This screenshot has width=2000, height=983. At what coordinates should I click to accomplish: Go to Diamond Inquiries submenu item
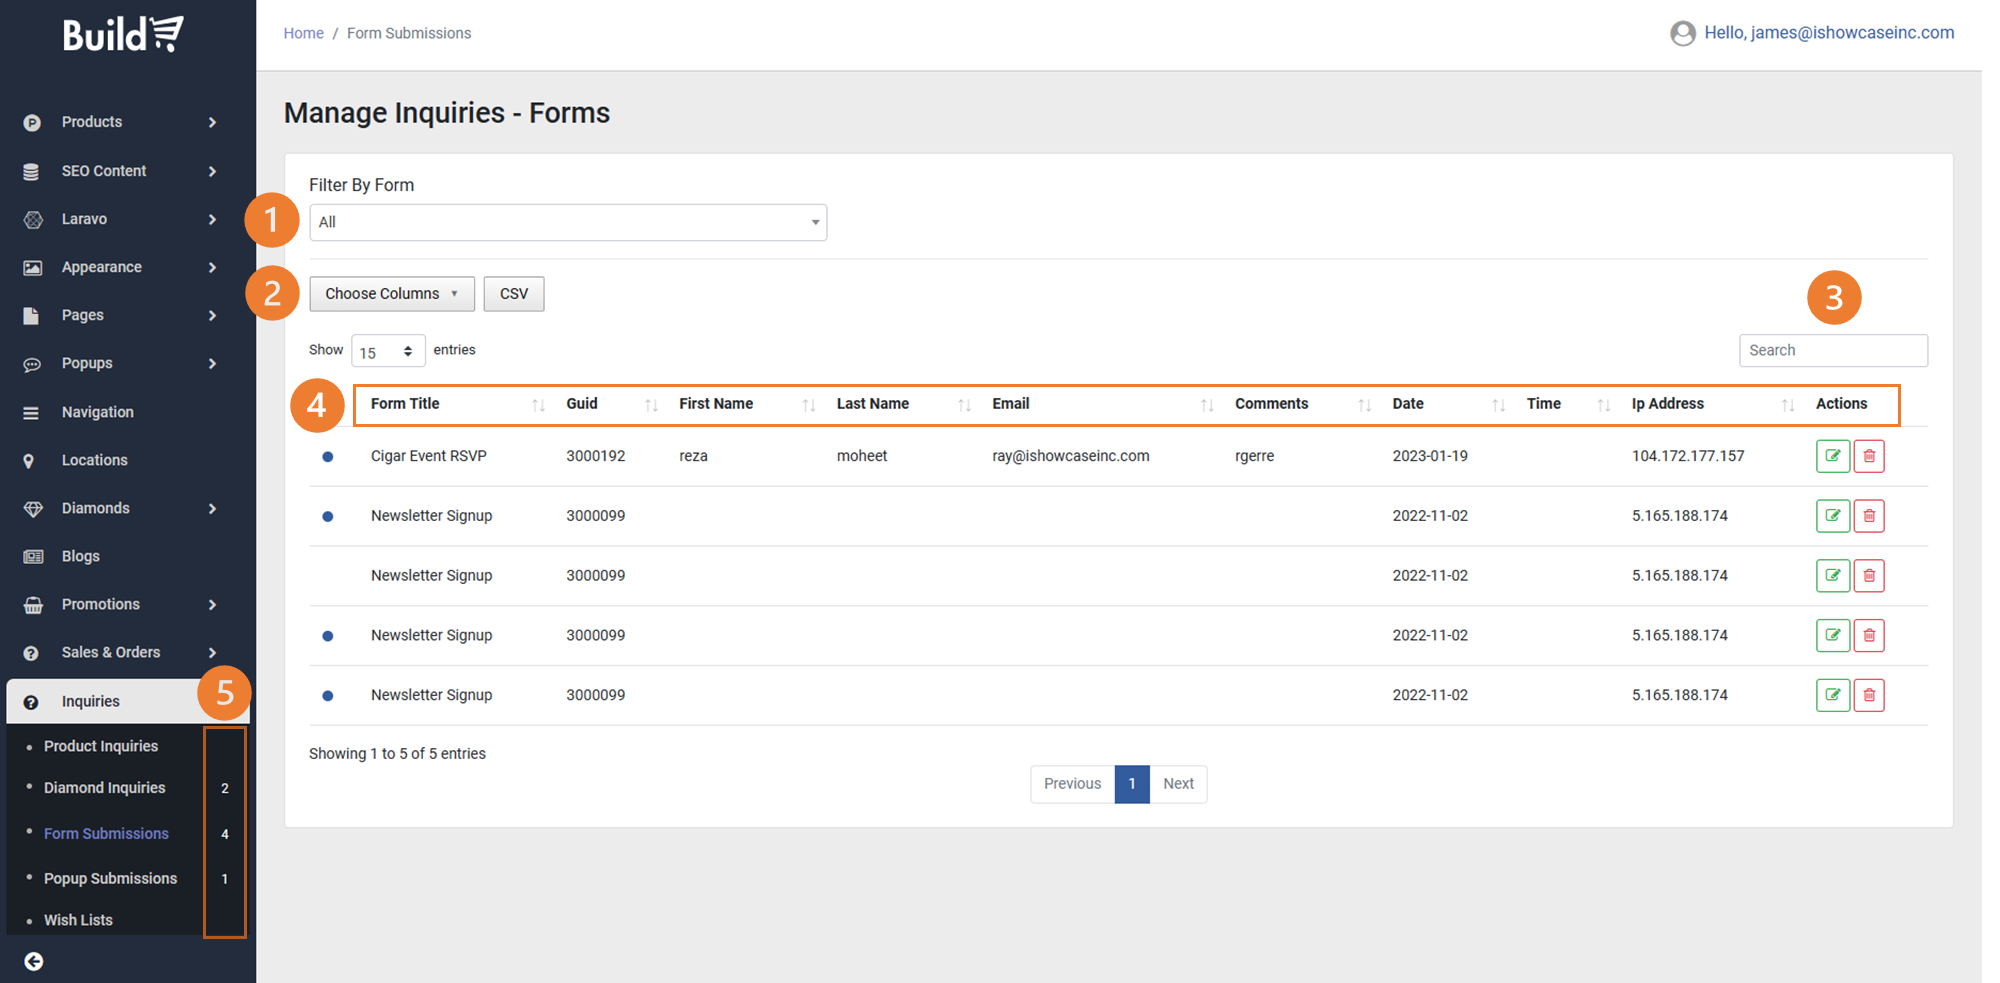point(104,788)
